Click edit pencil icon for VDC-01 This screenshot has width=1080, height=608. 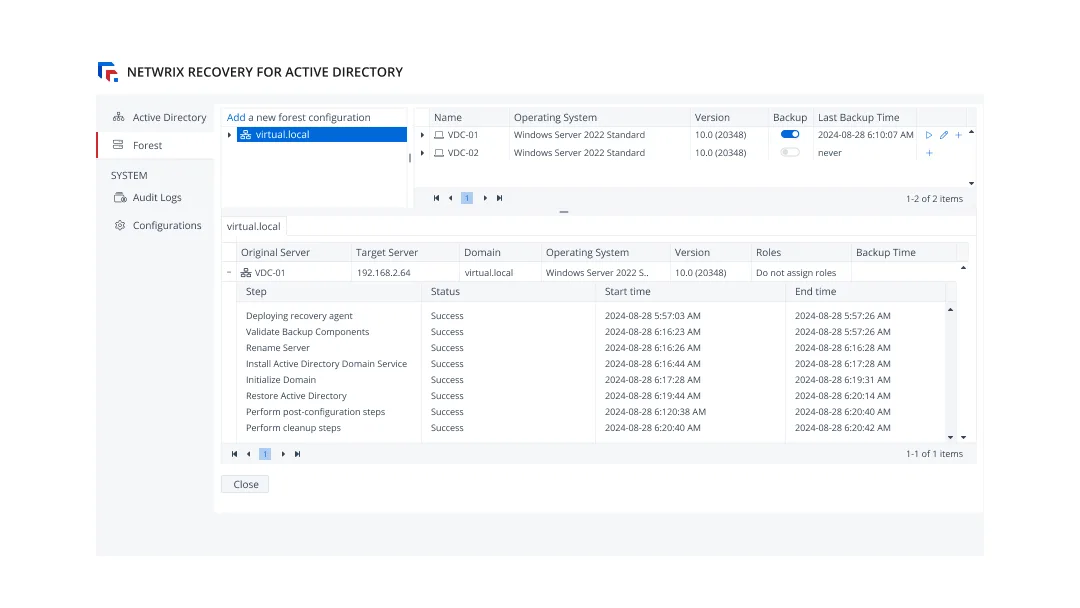click(944, 135)
